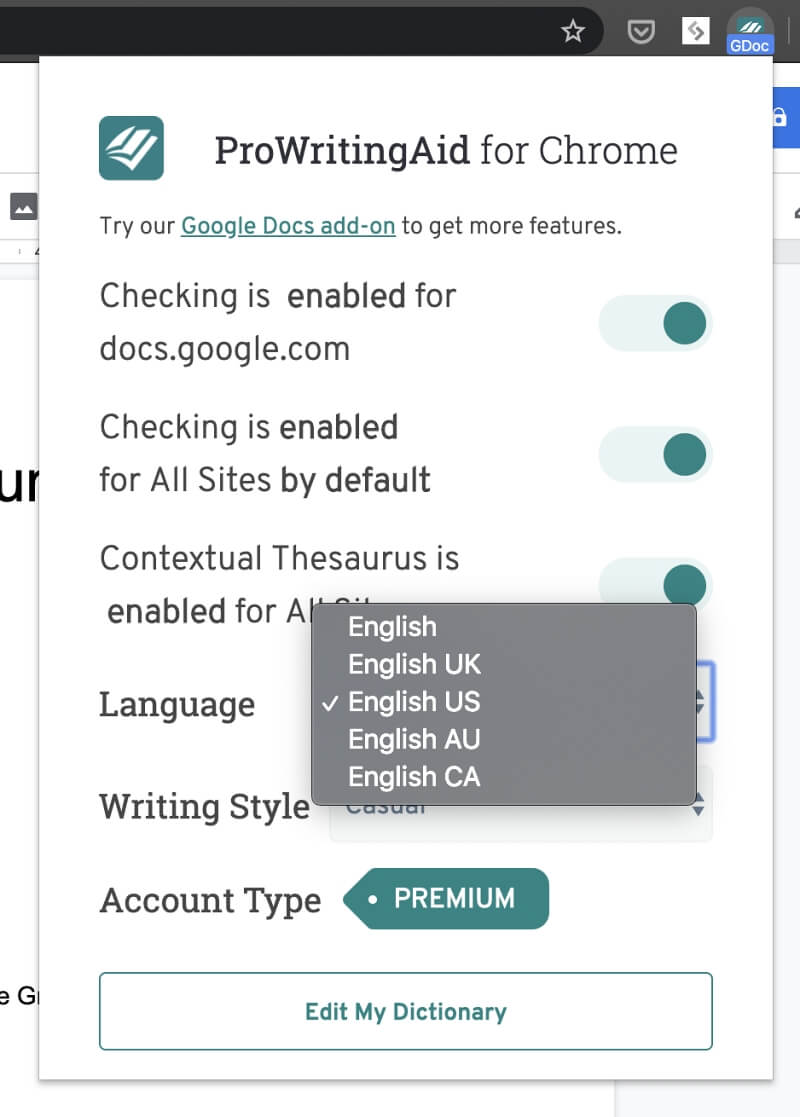Select English CA language option

tap(414, 777)
